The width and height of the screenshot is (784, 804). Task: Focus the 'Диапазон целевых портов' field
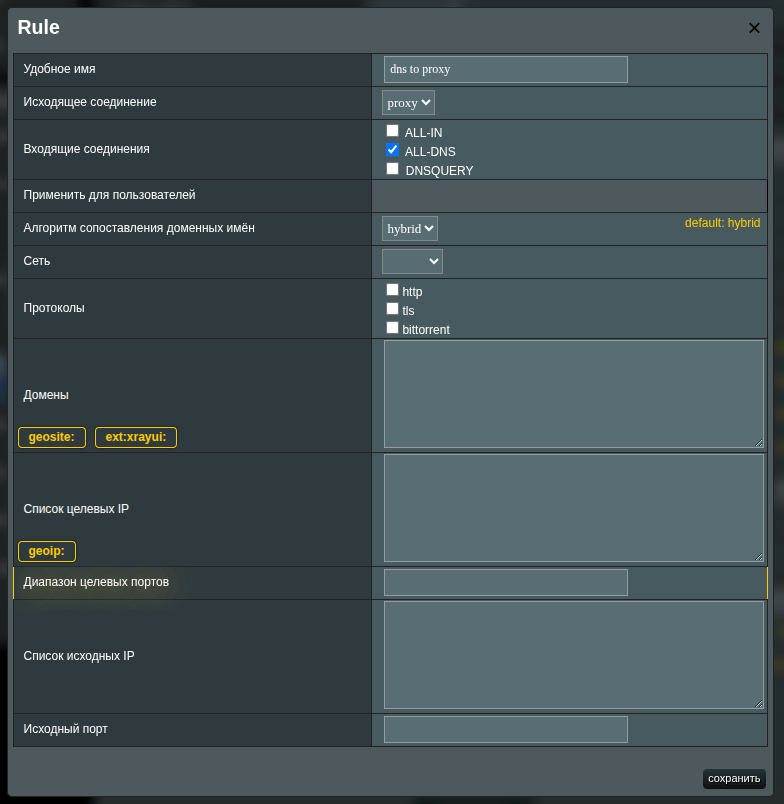(506, 582)
